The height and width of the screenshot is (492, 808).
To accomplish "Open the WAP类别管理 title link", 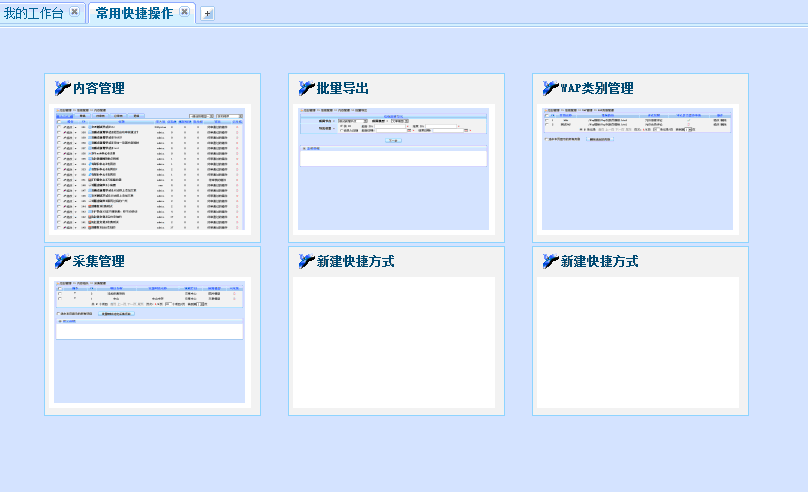I will [x=597, y=89].
